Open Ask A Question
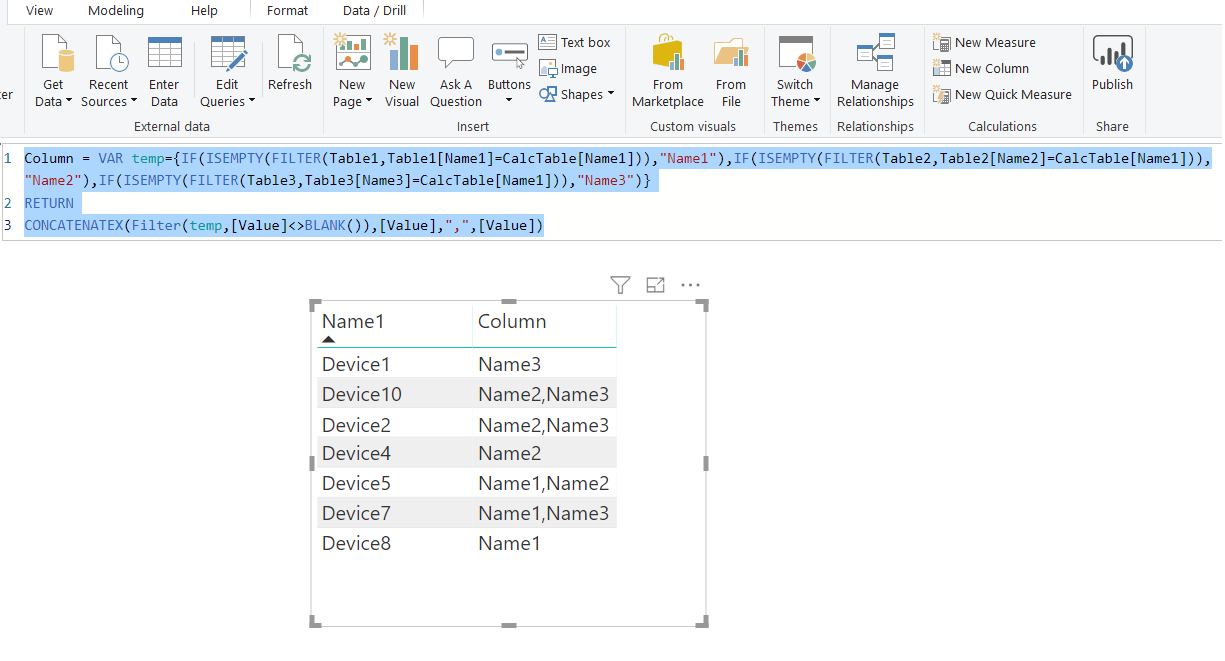This screenshot has height=661, width=1225. point(456,71)
